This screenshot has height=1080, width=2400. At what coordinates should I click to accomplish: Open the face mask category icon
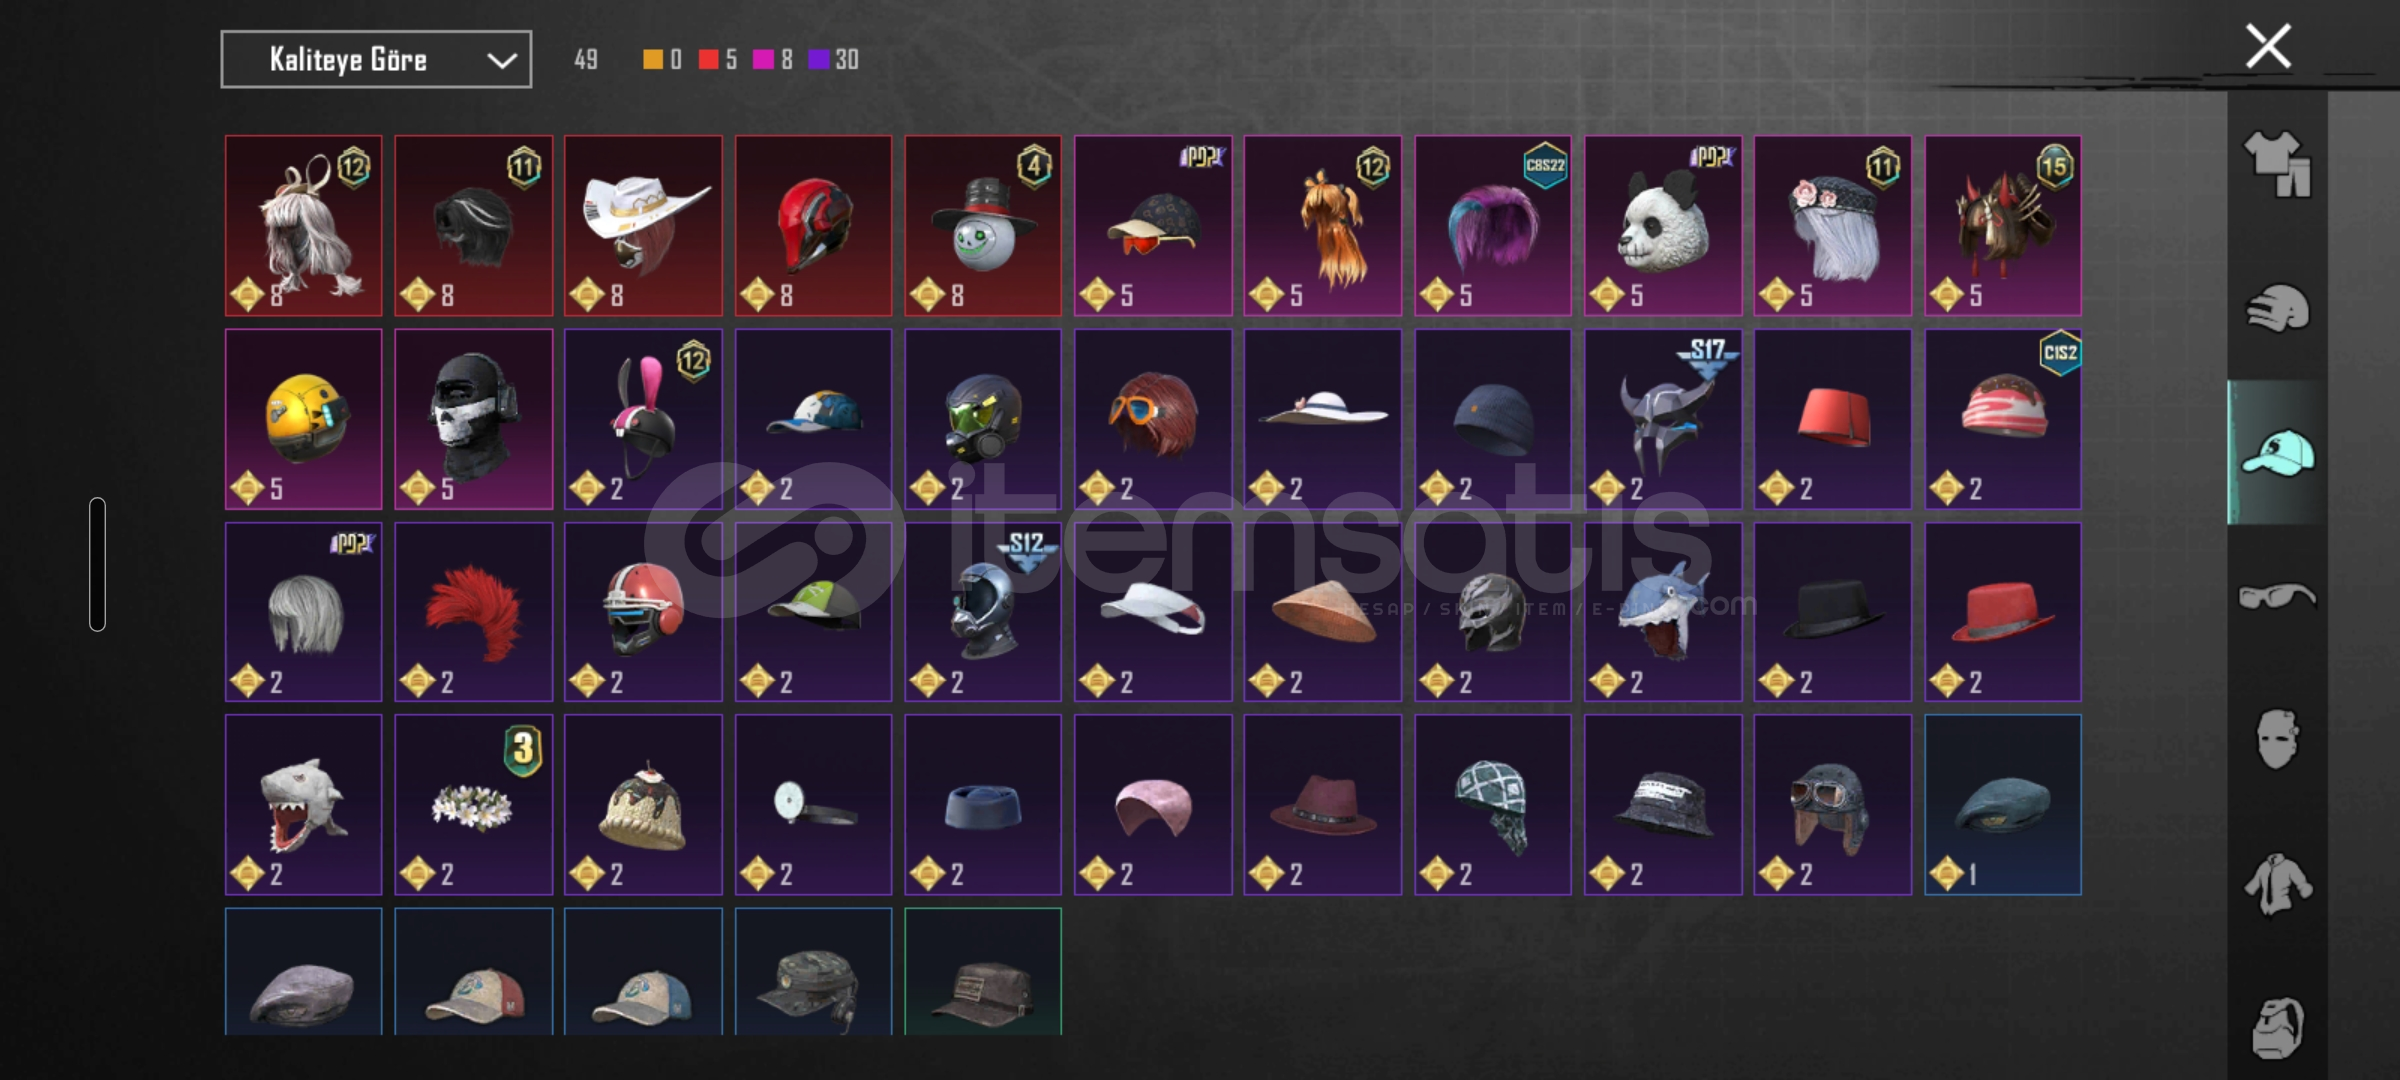point(2277,740)
